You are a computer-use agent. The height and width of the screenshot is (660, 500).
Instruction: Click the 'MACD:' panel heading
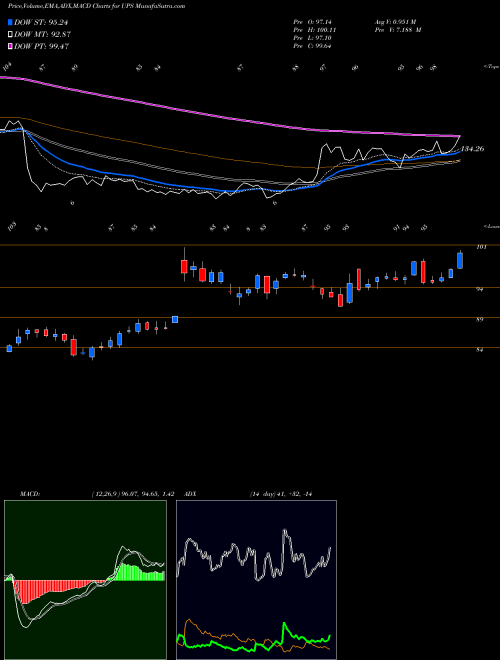point(30,494)
